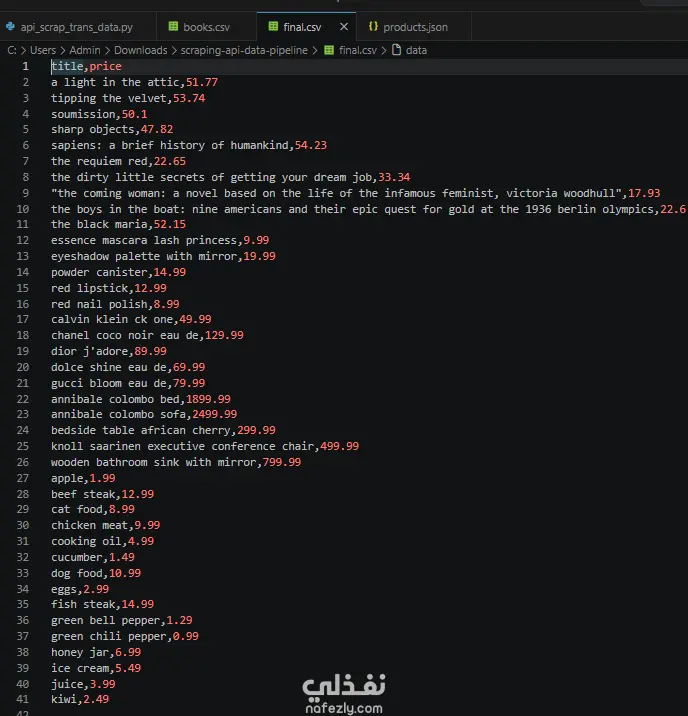Click 'cat food' row text

[x=77, y=509]
